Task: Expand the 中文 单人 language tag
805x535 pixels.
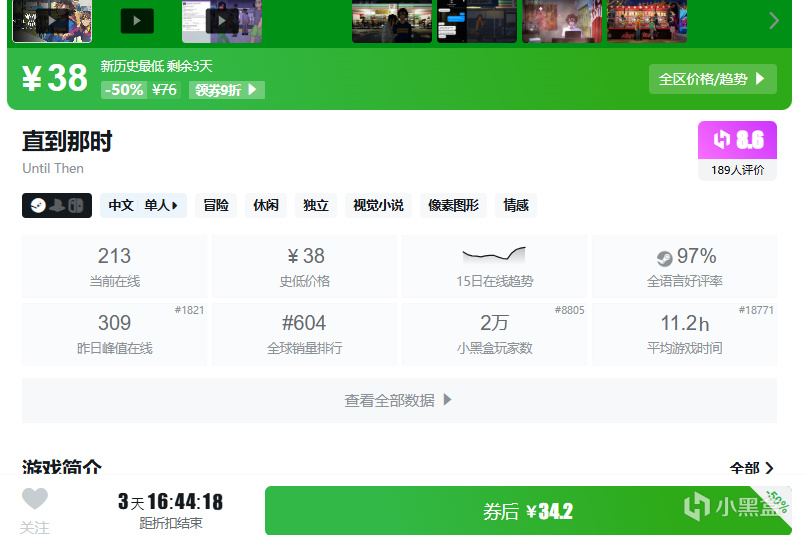Action: [x=143, y=205]
